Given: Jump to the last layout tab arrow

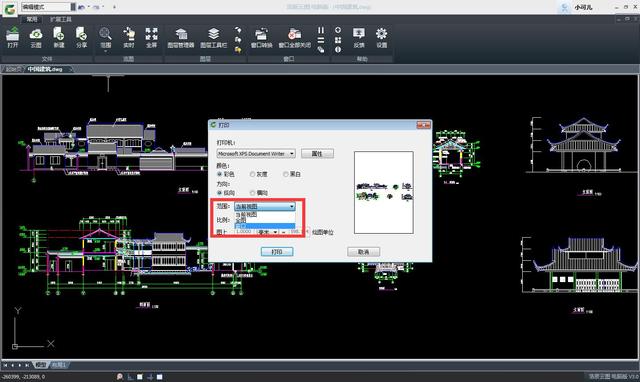Looking at the screenshot, I should point(27,365).
